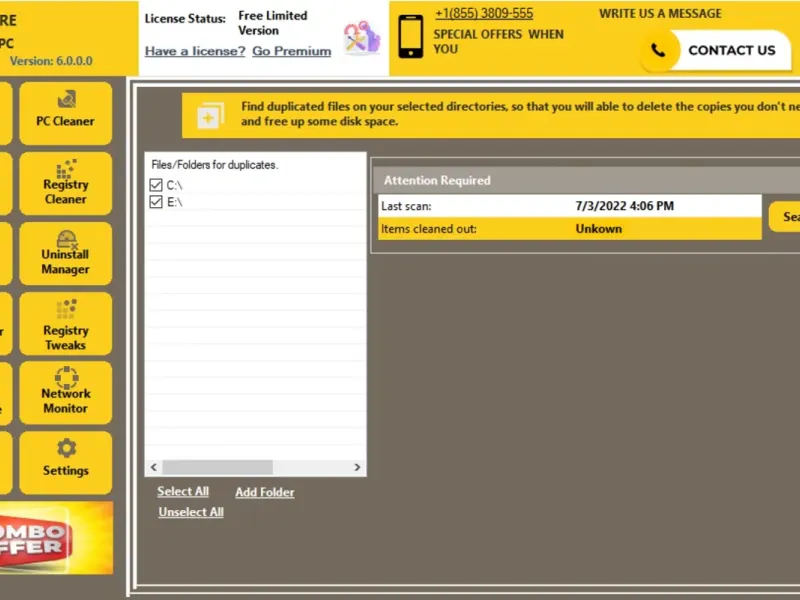Click the Version: 6.0.0.0 label

click(x=51, y=61)
